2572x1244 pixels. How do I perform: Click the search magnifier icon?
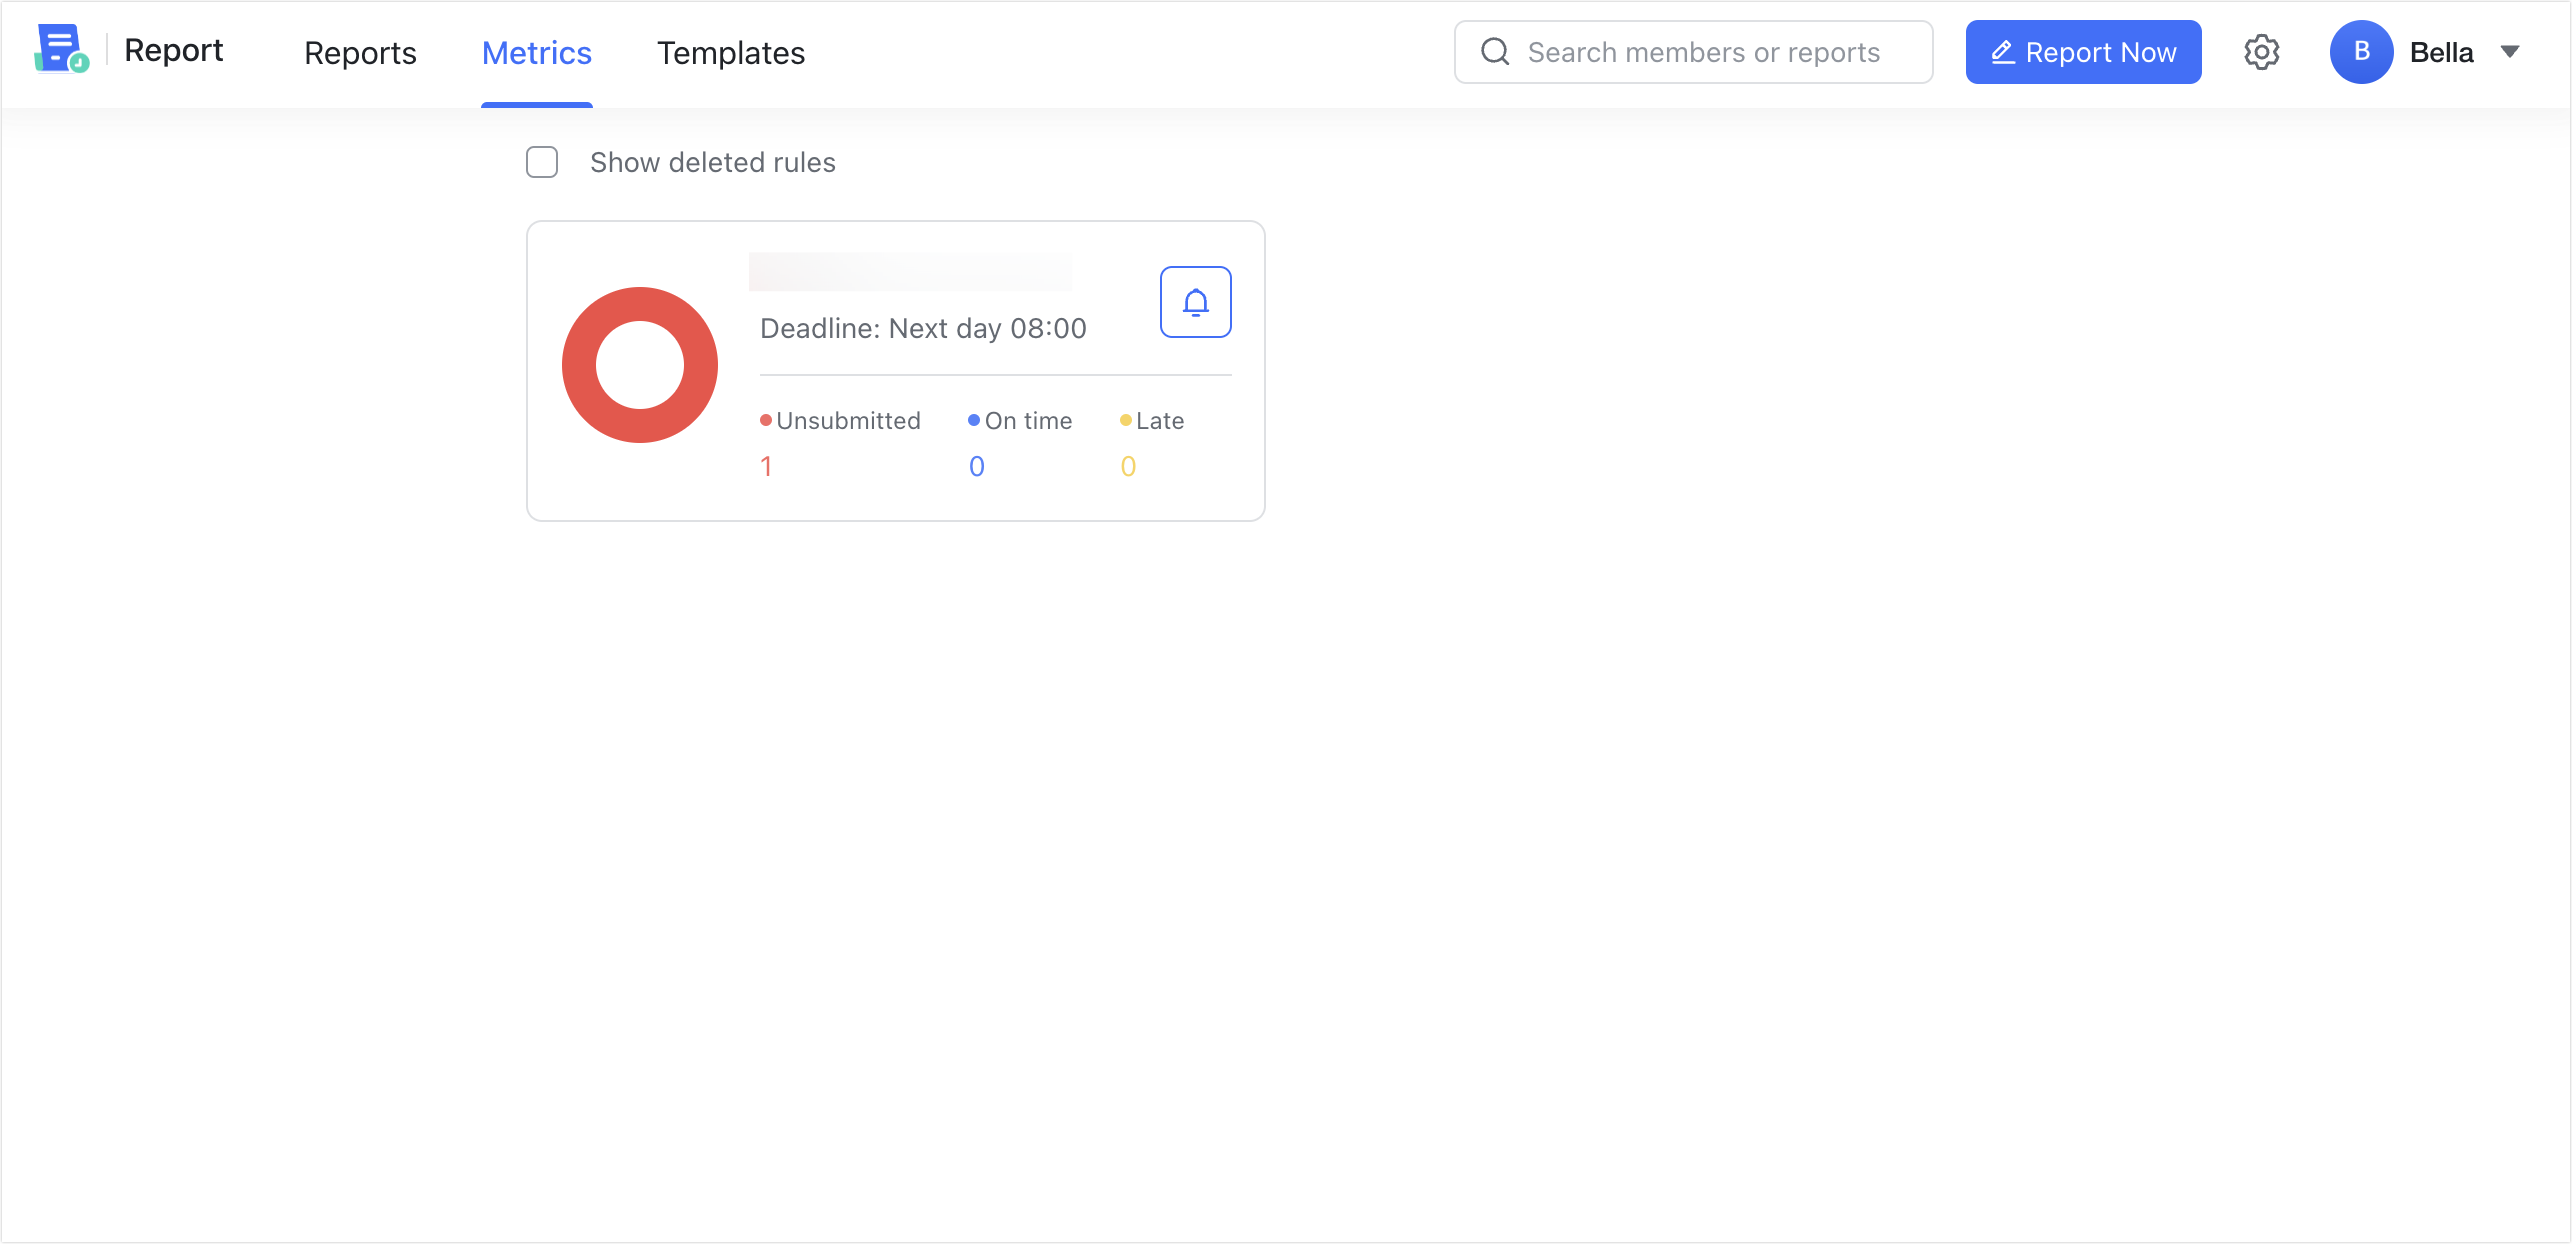pos(1495,51)
